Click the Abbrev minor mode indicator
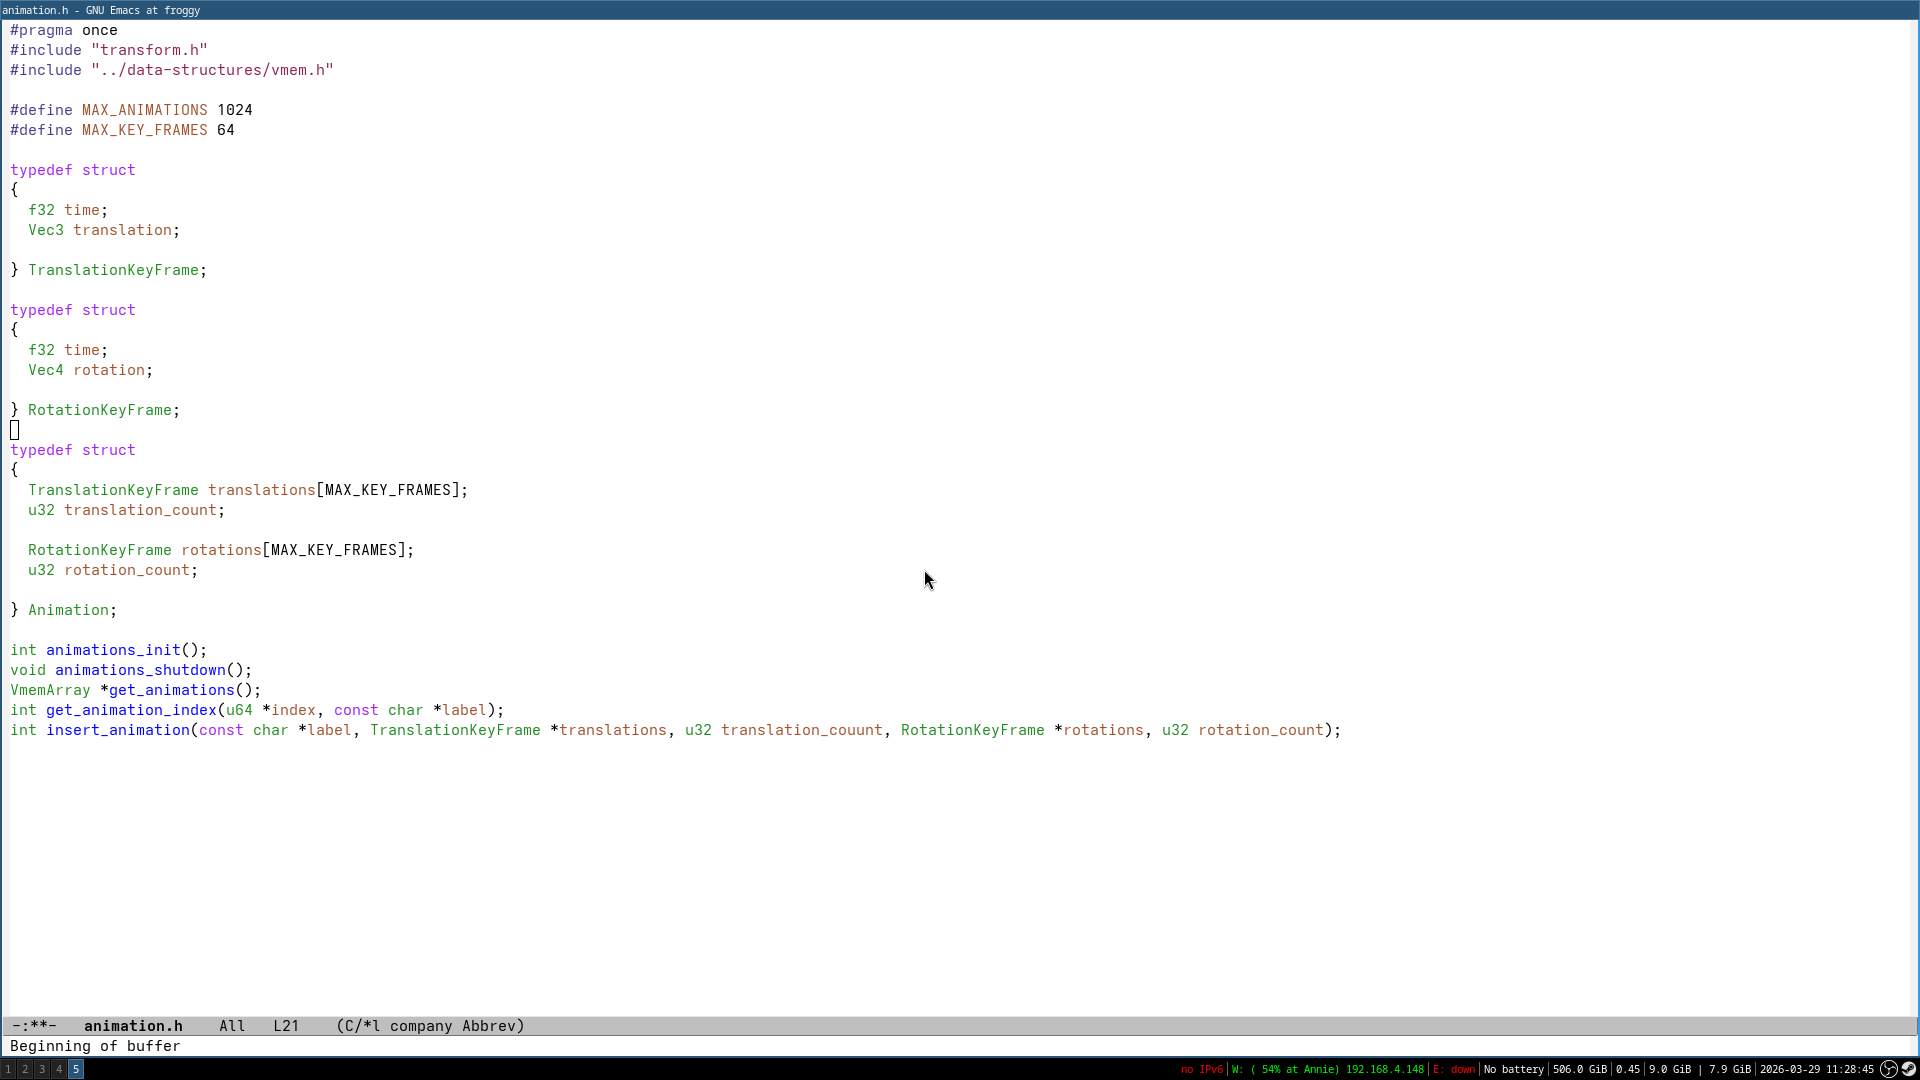Viewport: 1920px width, 1080px height. pos(488,1026)
